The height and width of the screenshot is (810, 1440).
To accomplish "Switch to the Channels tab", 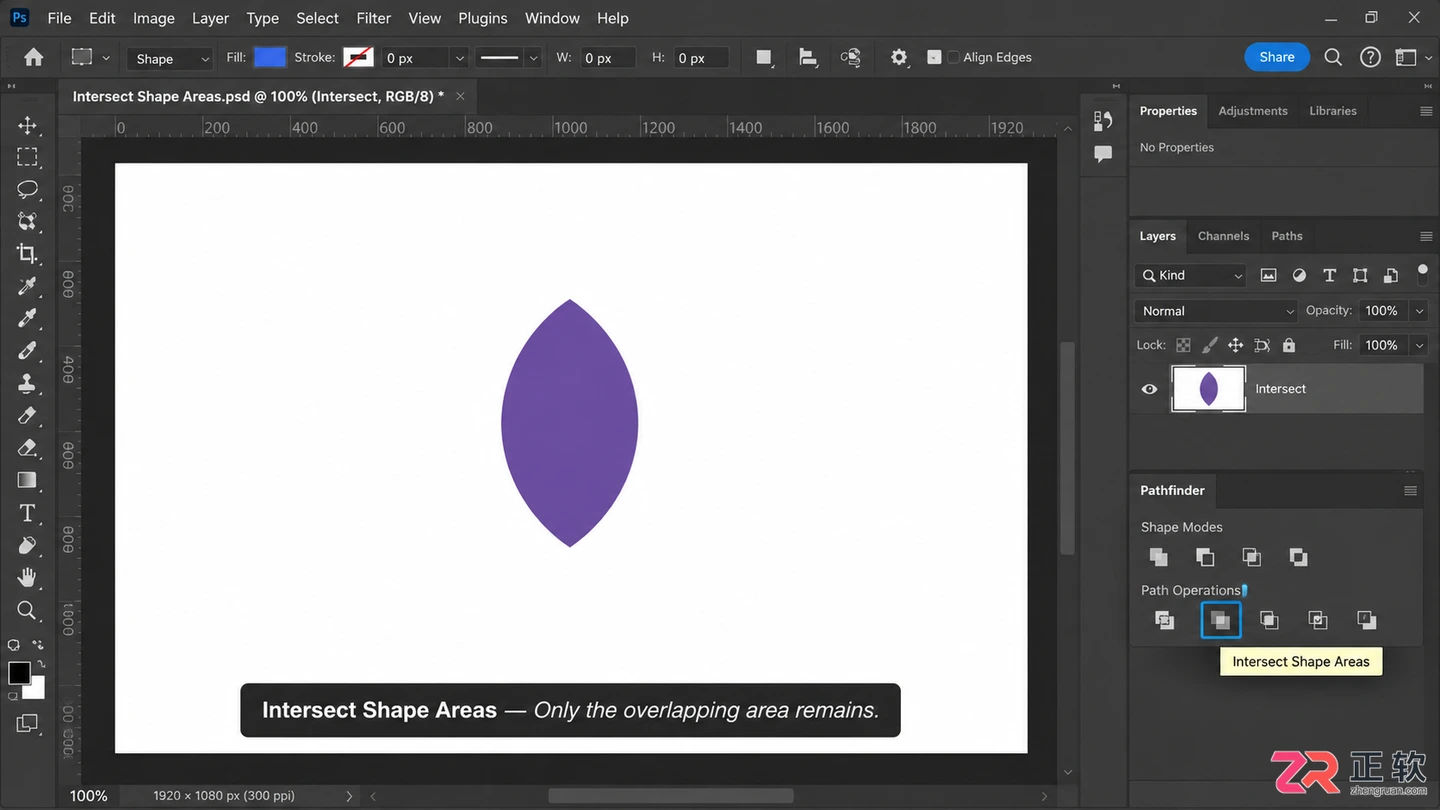I will coord(1223,236).
